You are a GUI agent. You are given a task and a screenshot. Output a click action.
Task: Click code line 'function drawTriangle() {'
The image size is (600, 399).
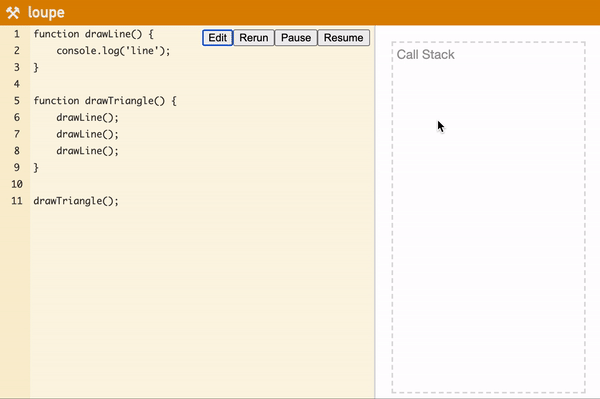click(105, 101)
